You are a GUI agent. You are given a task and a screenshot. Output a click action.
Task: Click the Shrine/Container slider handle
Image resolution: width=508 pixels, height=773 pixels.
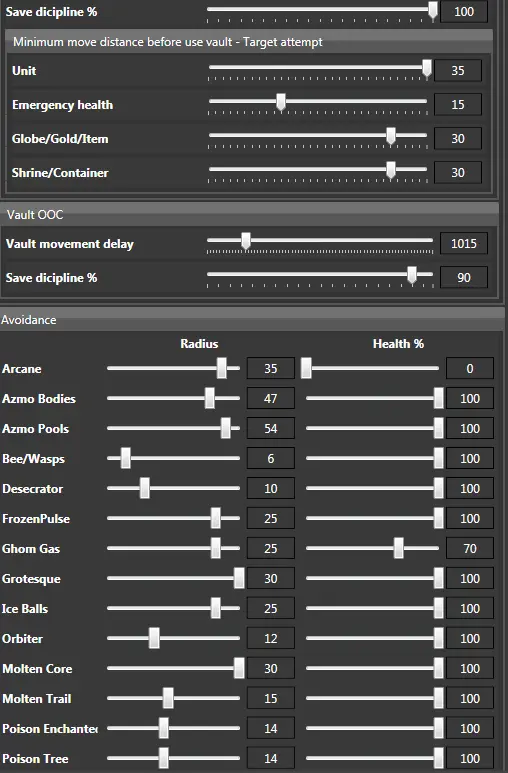pos(391,170)
